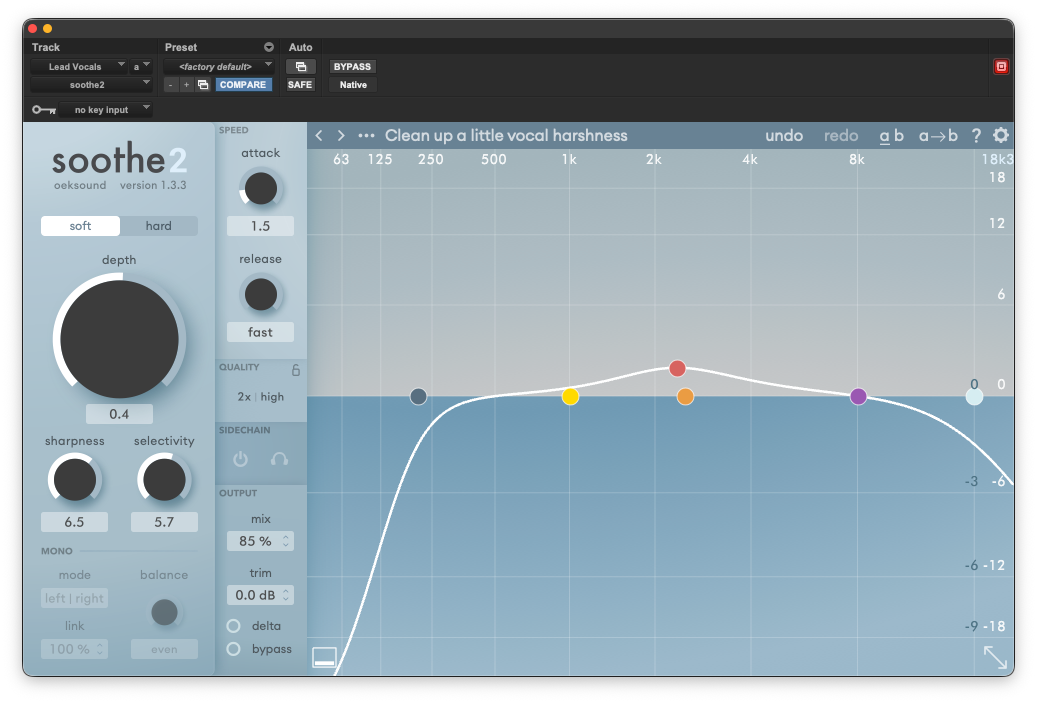Screen dimensions: 1037x703
Task: Open plugin settings with the gear icon
Action: 1000,135
